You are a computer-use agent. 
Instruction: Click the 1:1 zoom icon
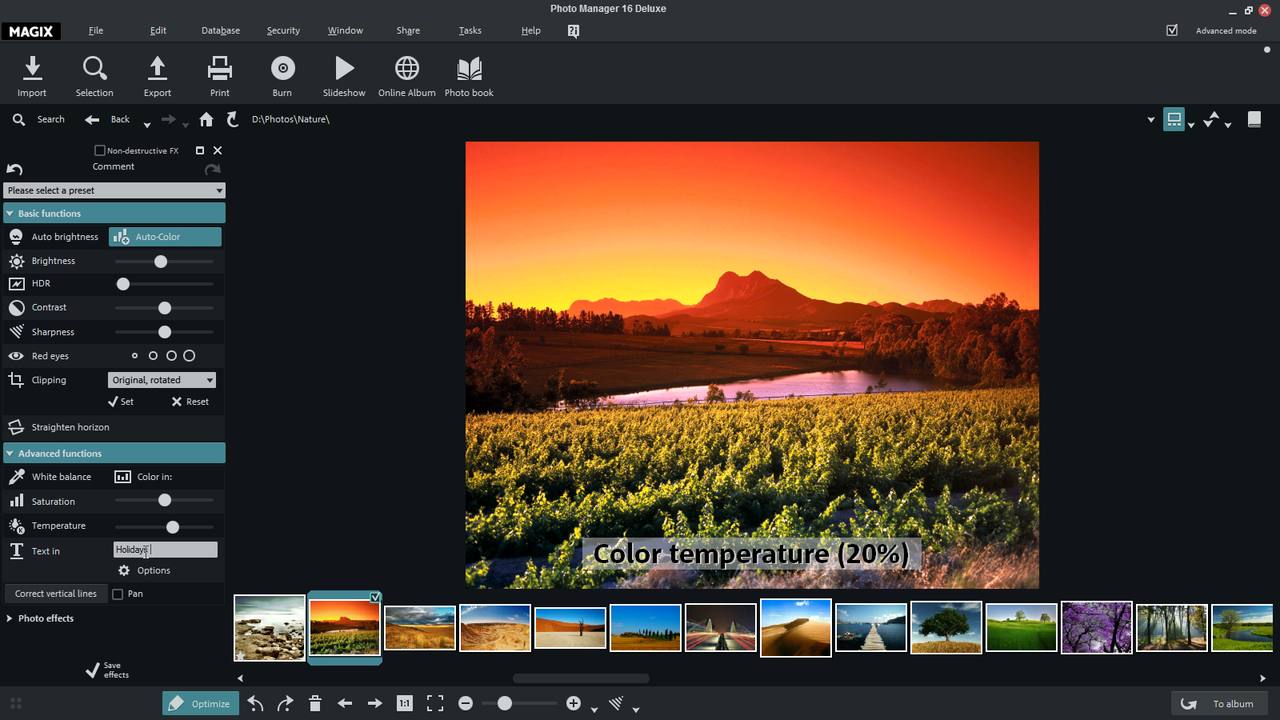pos(404,703)
